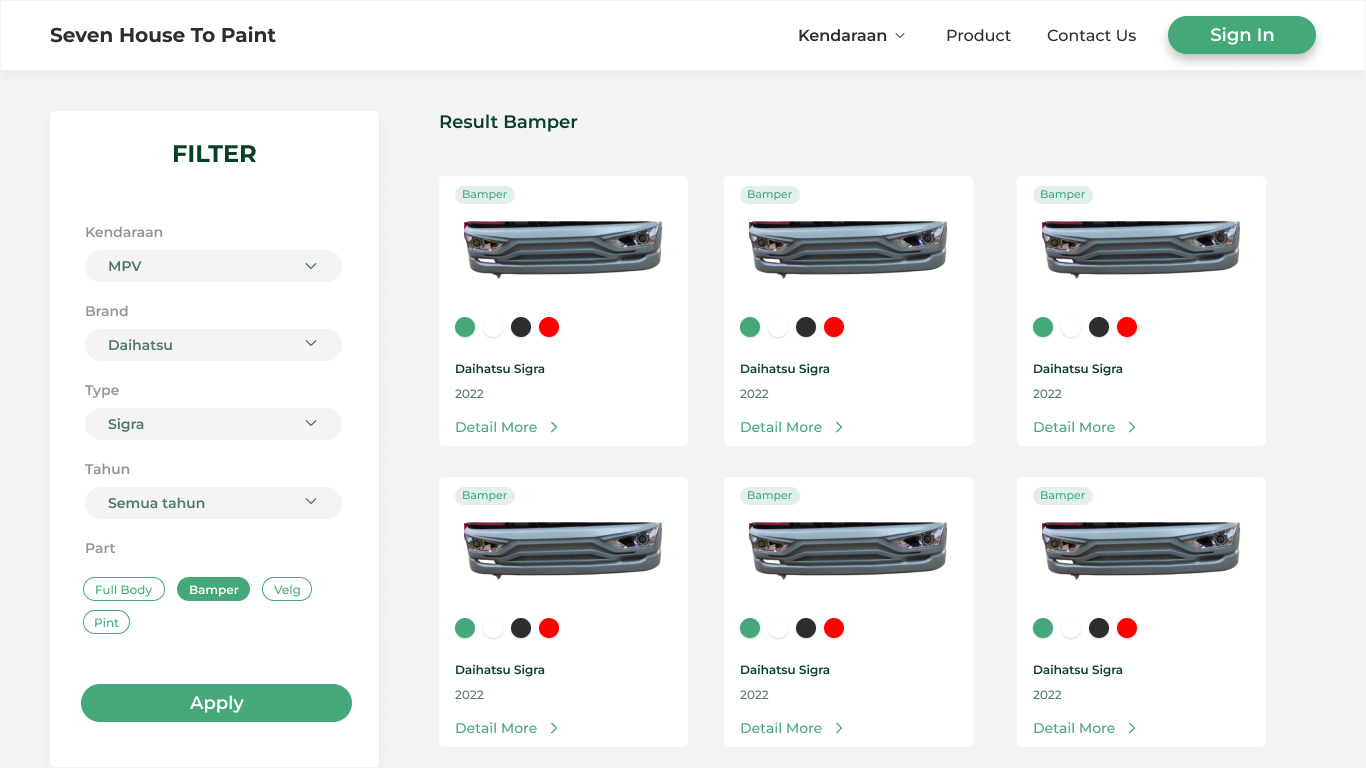Select black swatch on bottom-row last card
Viewport: 1366px width, 768px height.
pyautogui.click(x=1099, y=628)
